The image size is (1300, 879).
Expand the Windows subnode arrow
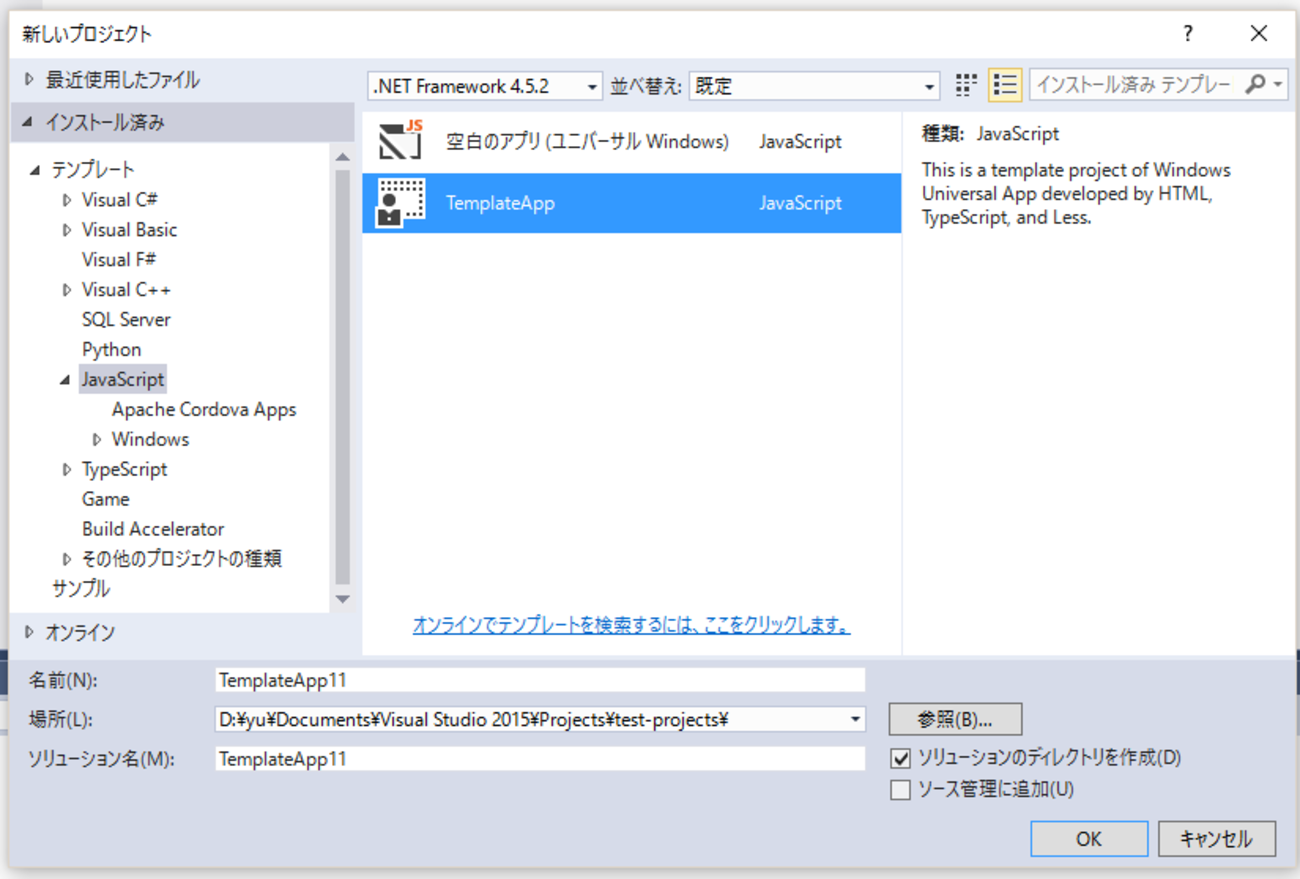tap(97, 440)
